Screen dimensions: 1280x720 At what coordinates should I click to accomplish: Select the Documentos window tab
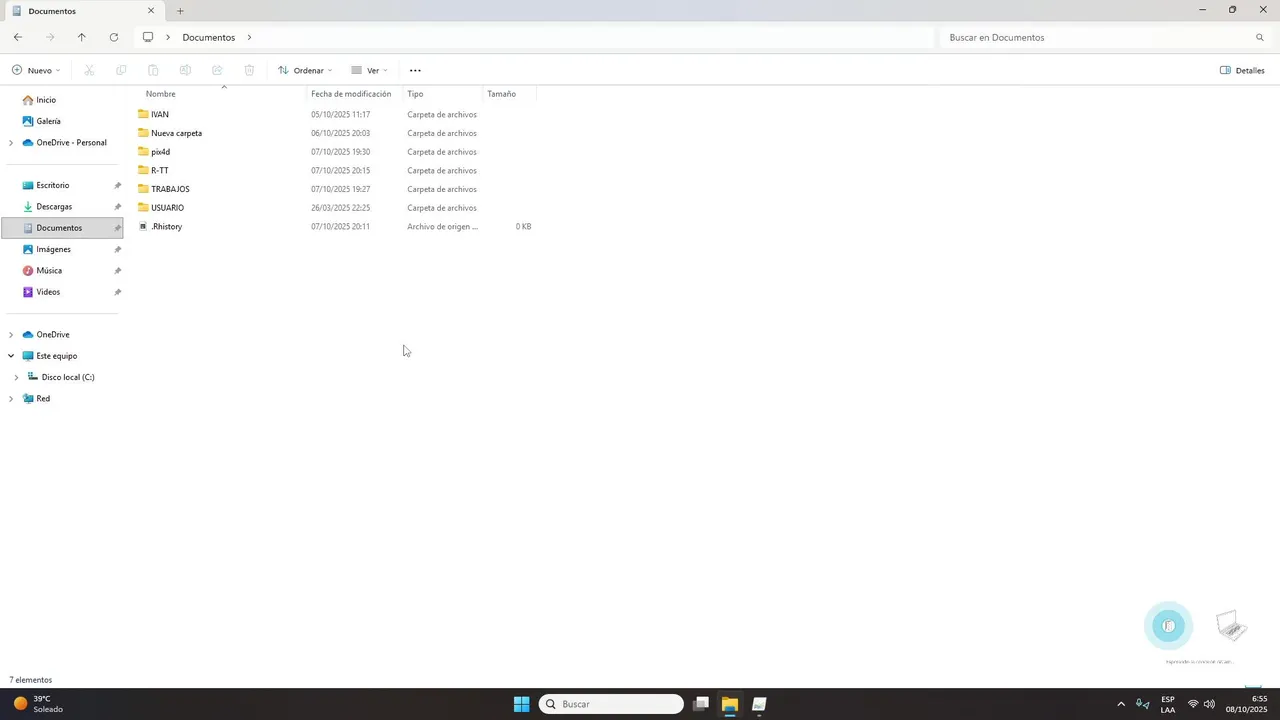82,11
